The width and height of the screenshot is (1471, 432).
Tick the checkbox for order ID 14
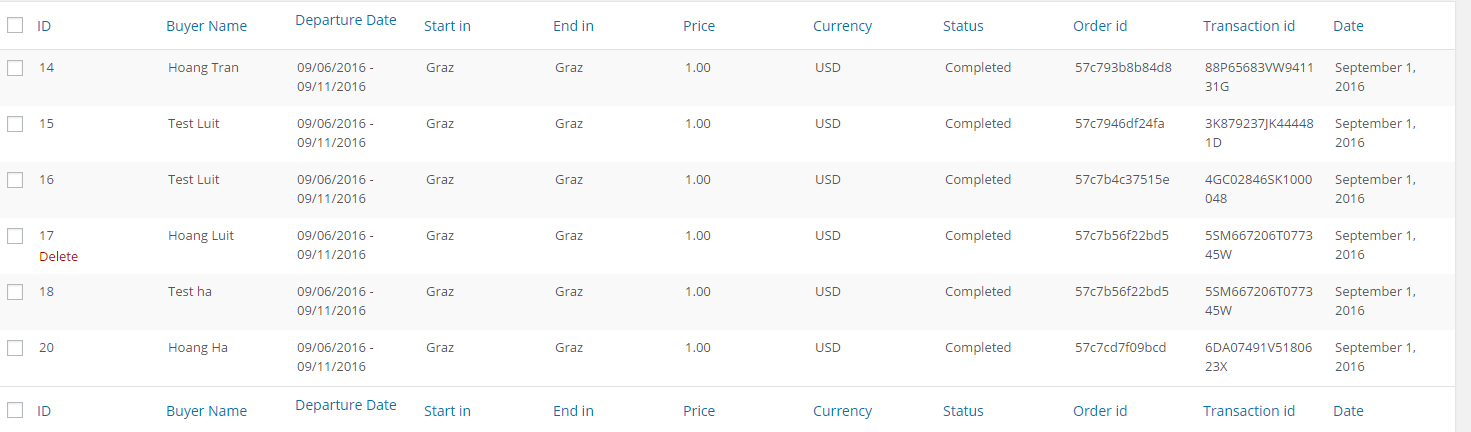coord(15,68)
